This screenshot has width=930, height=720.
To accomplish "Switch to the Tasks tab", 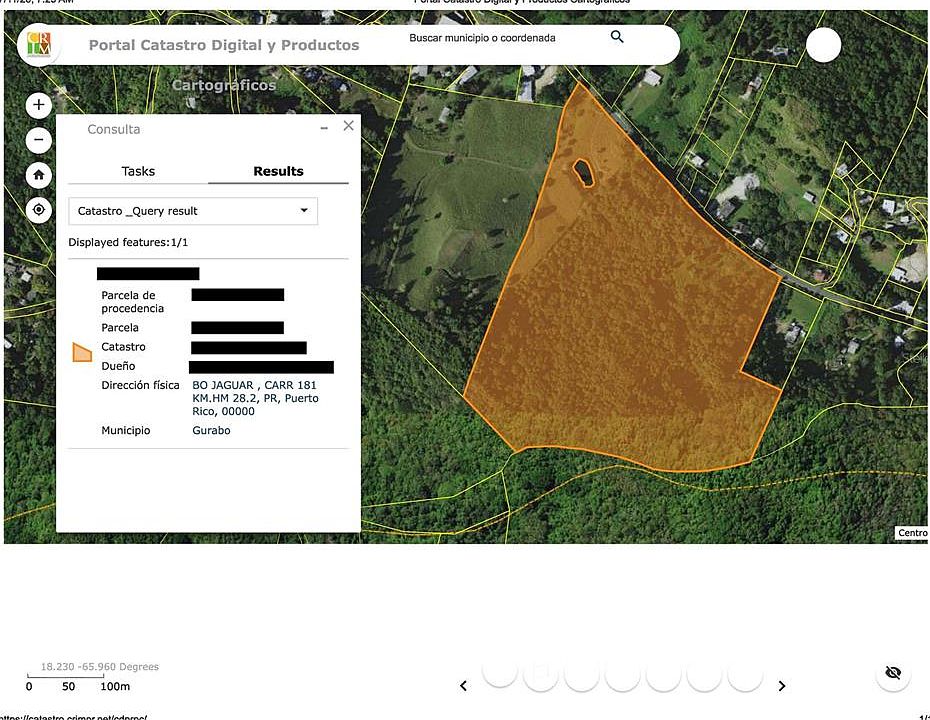I will click(x=138, y=171).
